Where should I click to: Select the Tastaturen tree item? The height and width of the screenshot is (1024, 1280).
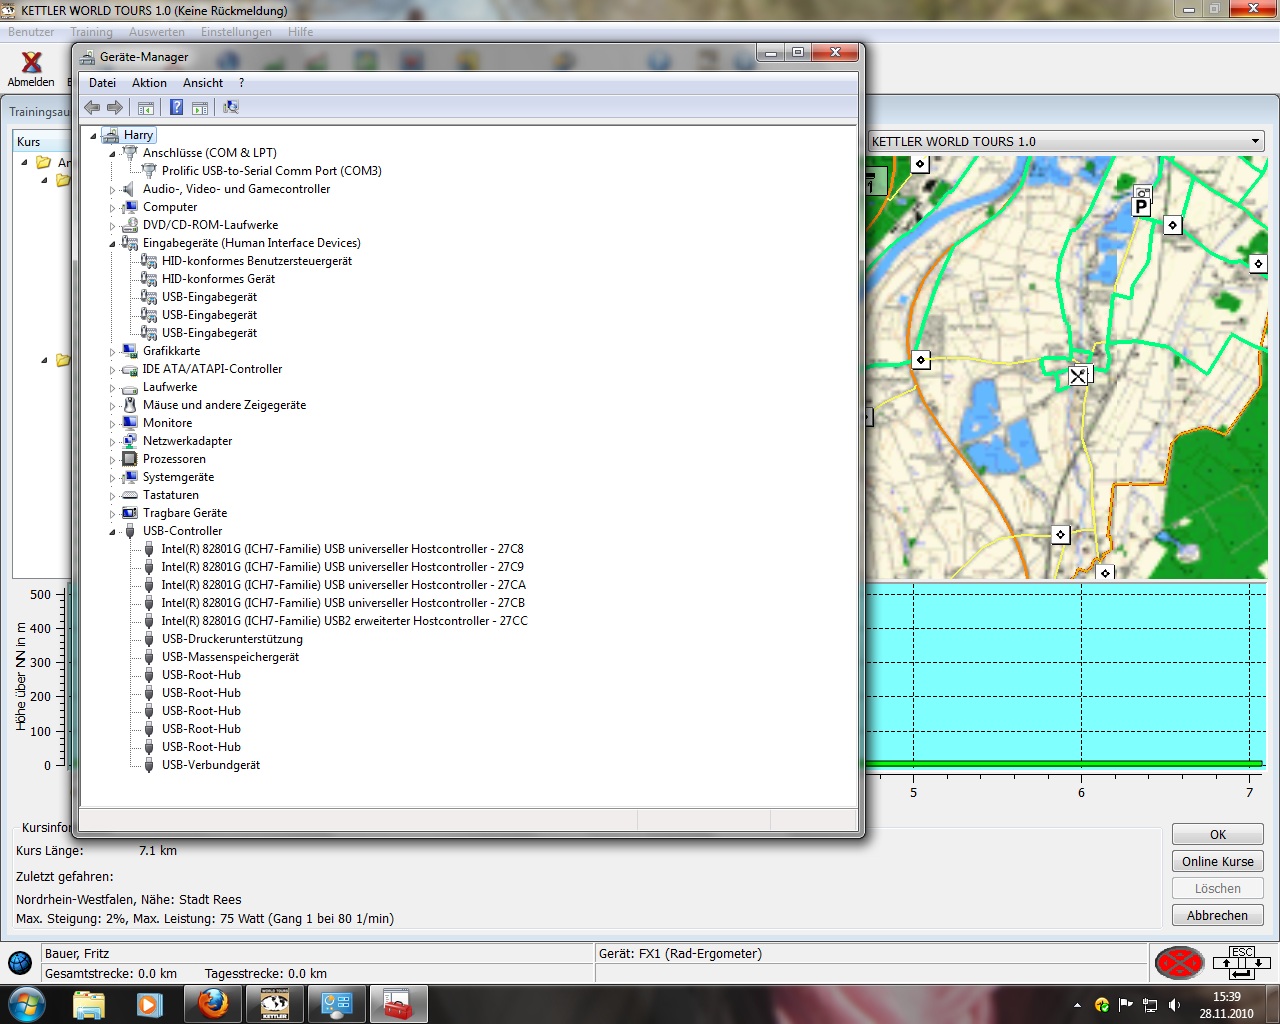coord(171,495)
